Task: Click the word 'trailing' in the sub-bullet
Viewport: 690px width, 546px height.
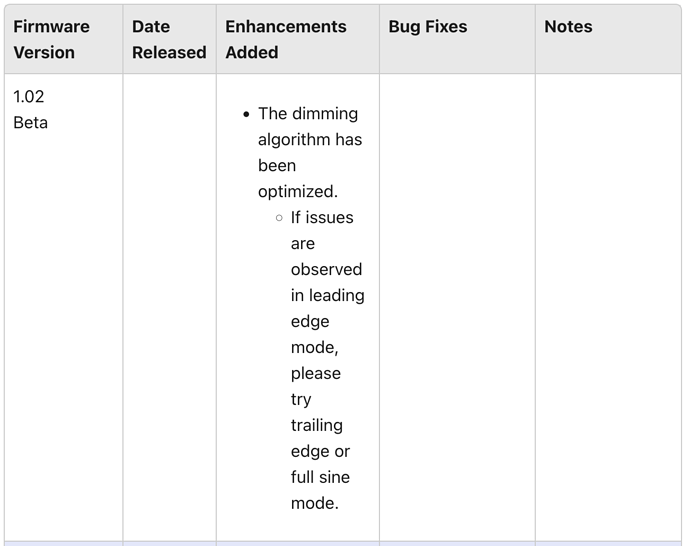Action: [317, 426]
